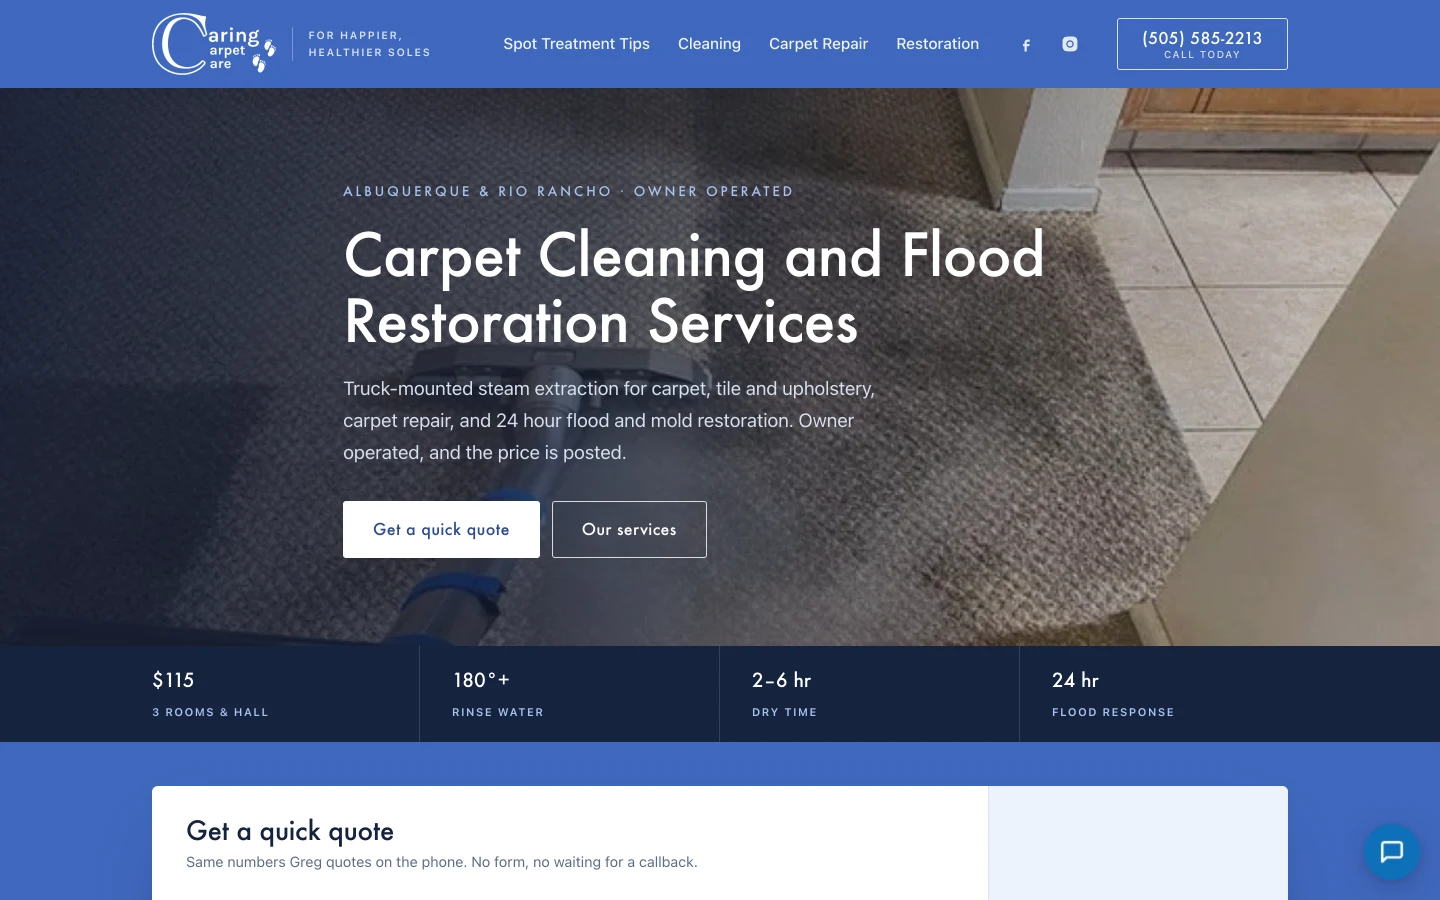Screen dimensions: 1440x900
Task: Click the Get a quick quote section heading
Action: point(290,831)
